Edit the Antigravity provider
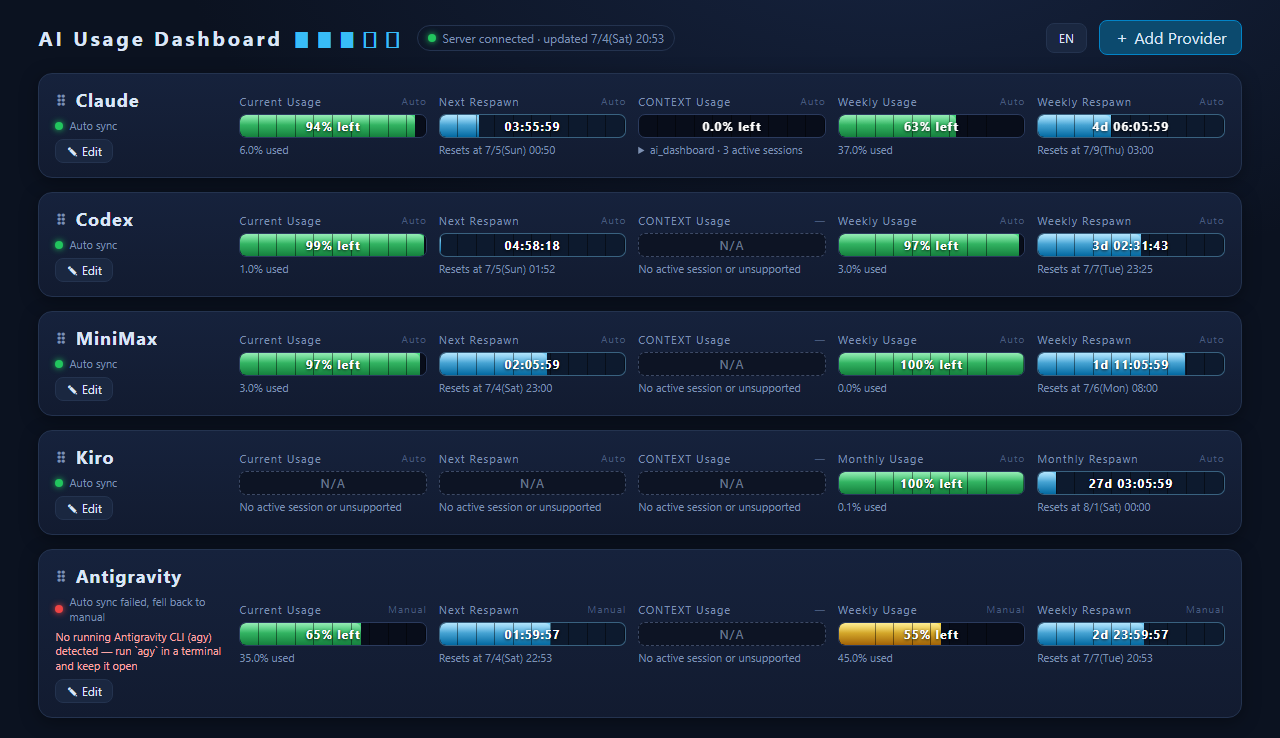Image resolution: width=1280 pixels, height=738 pixels. tap(84, 691)
